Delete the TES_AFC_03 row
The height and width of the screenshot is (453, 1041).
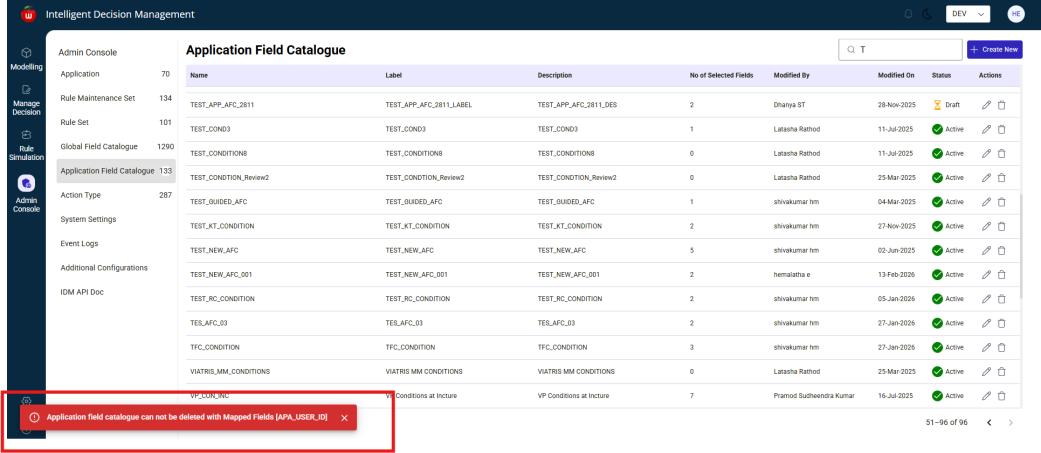coord(1002,323)
